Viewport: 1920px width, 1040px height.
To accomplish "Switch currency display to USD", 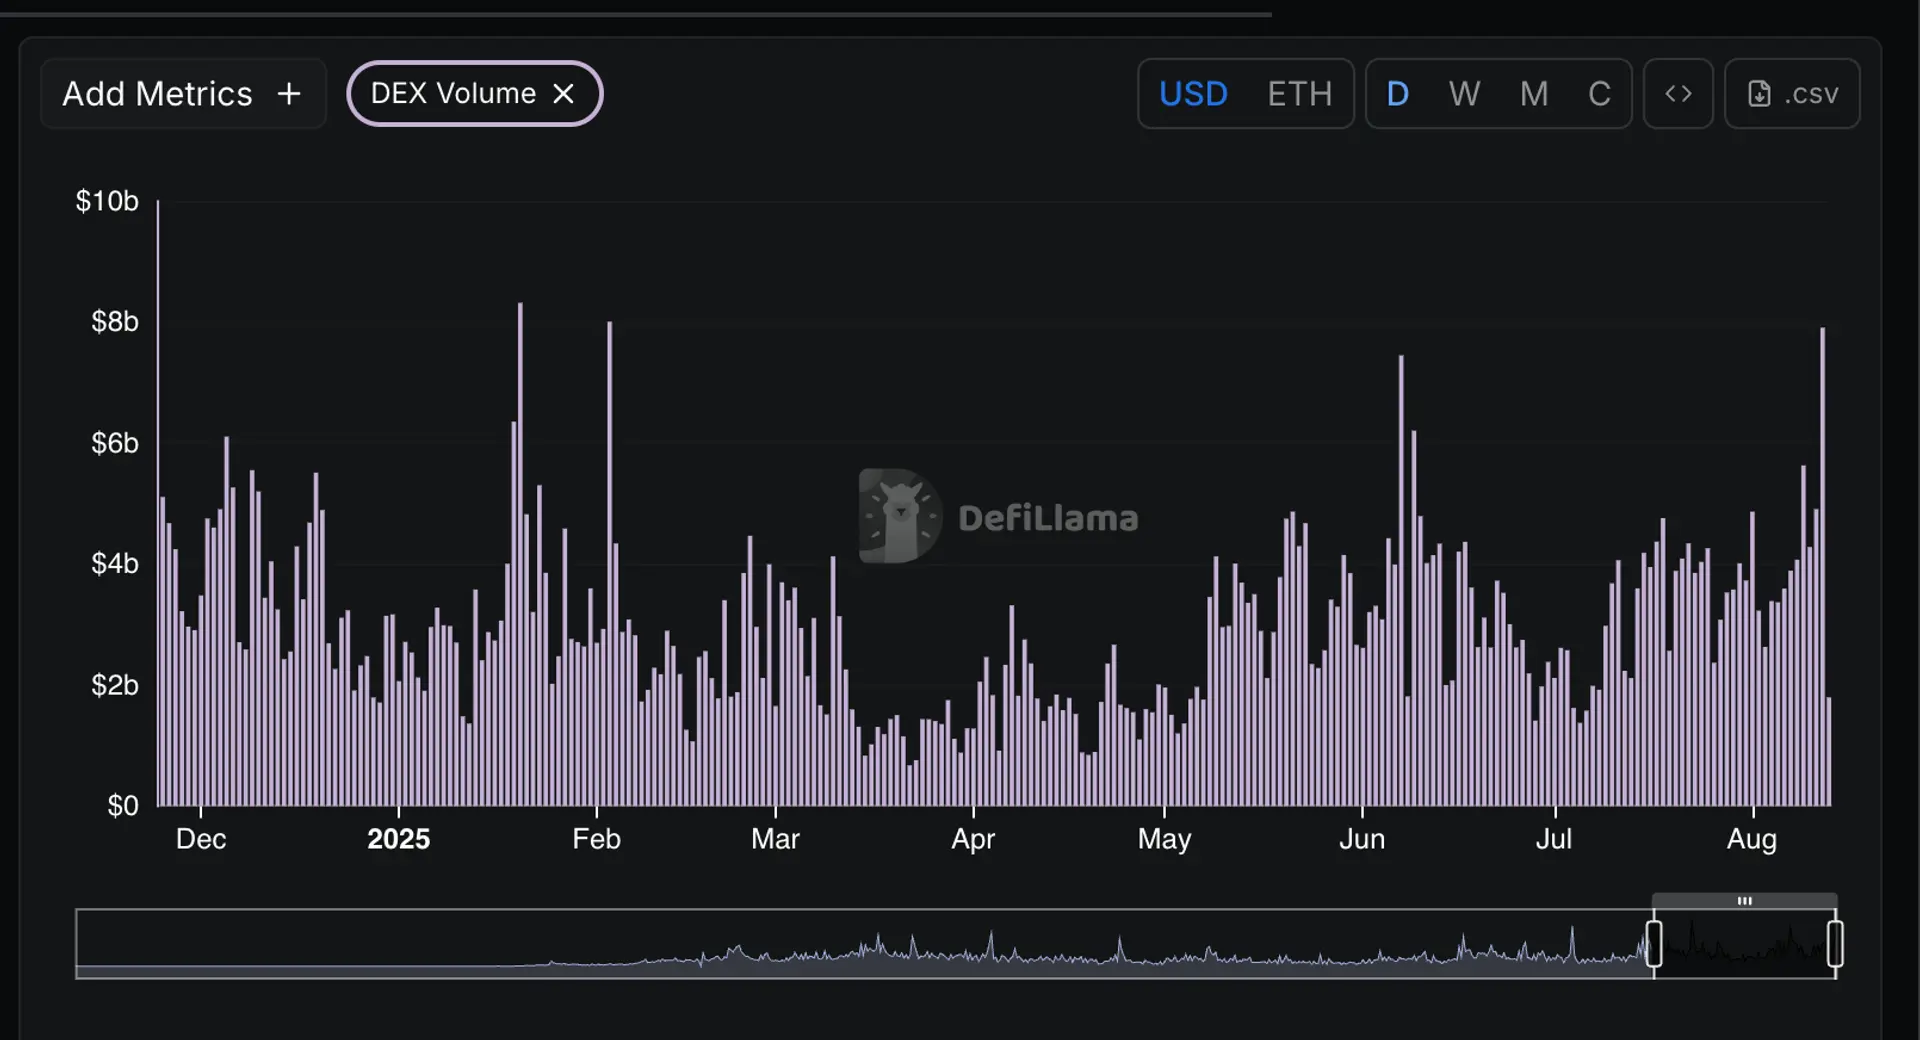I will coord(1193,93).
